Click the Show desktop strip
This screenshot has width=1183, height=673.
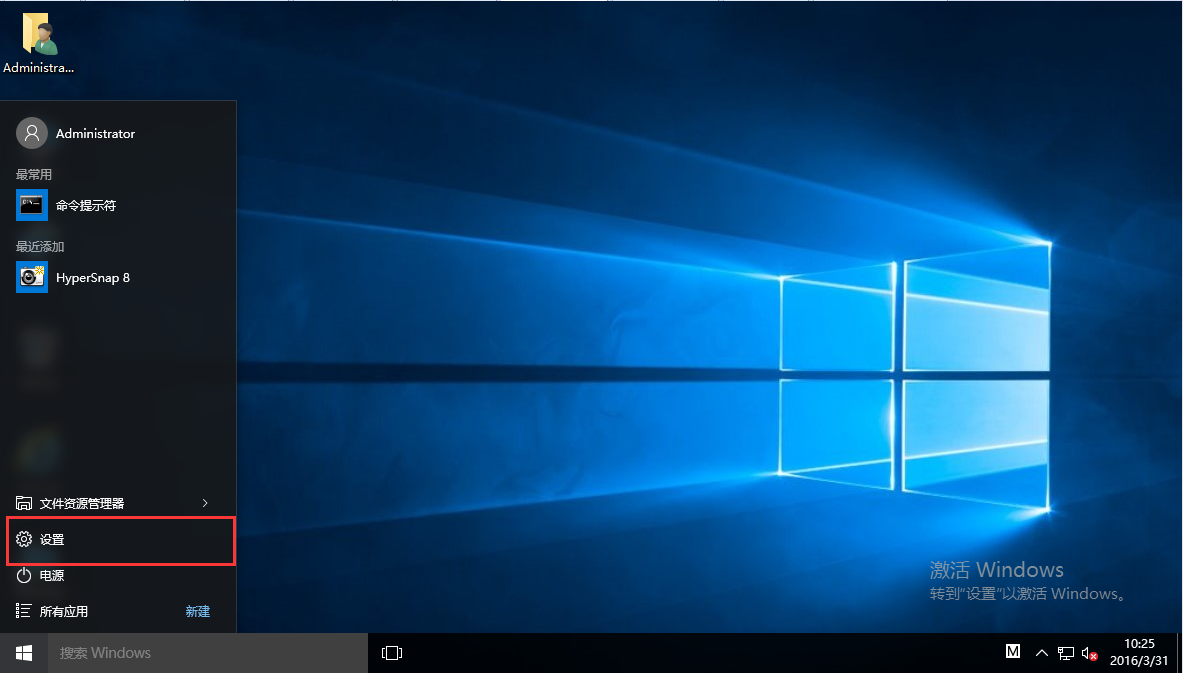click(1179, 653)
